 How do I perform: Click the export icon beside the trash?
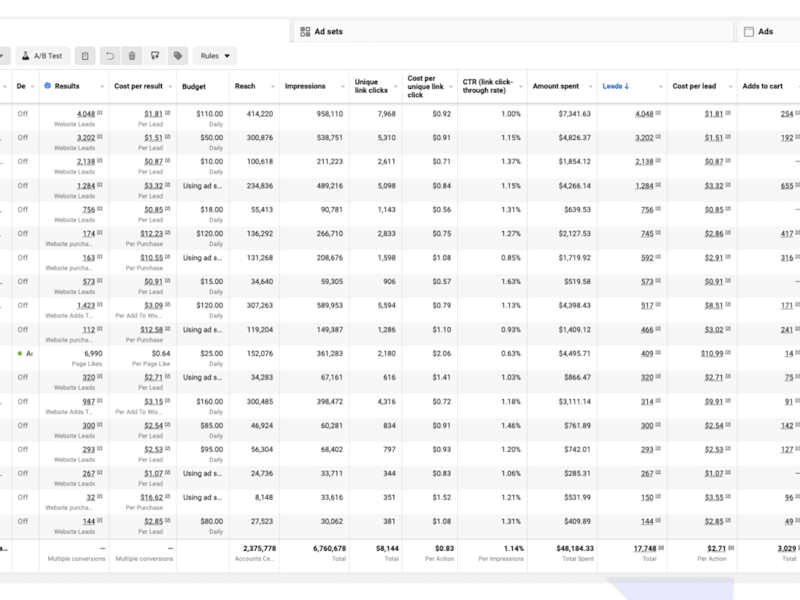point(155,56)
